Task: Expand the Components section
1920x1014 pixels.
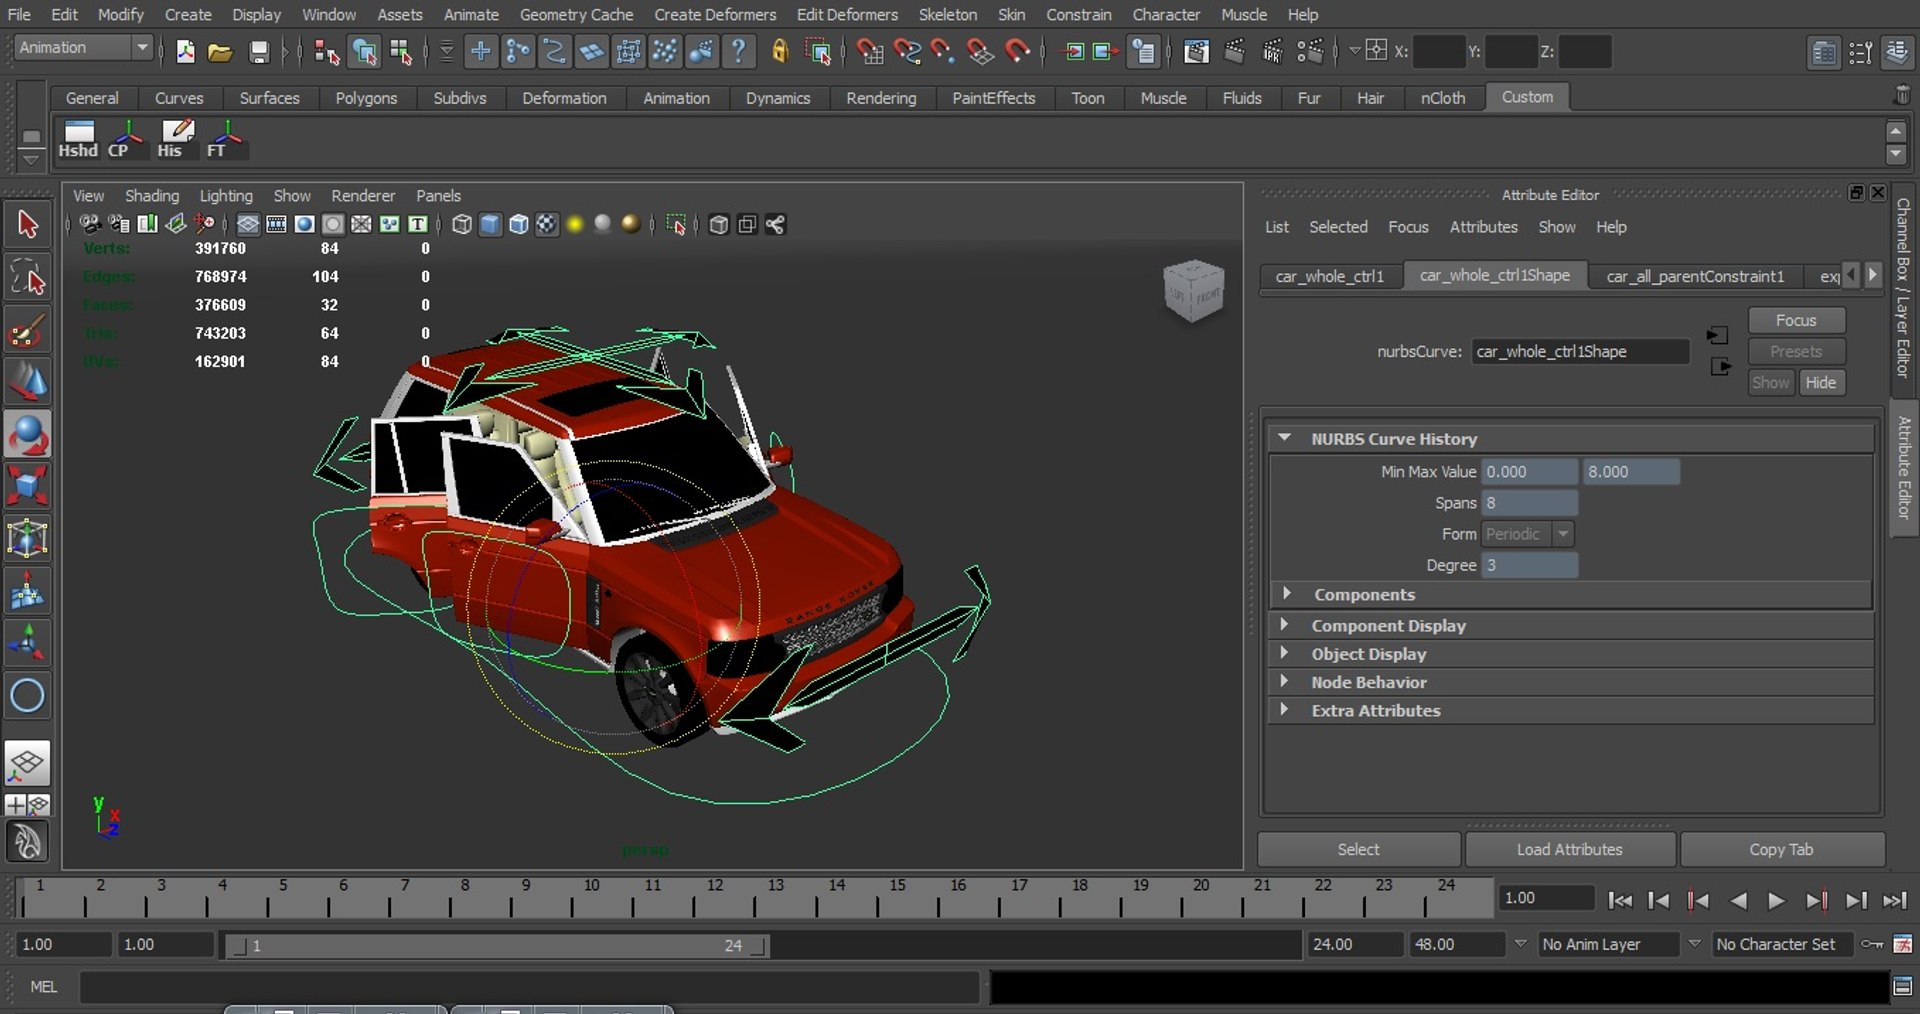Action: [1286, 594]
